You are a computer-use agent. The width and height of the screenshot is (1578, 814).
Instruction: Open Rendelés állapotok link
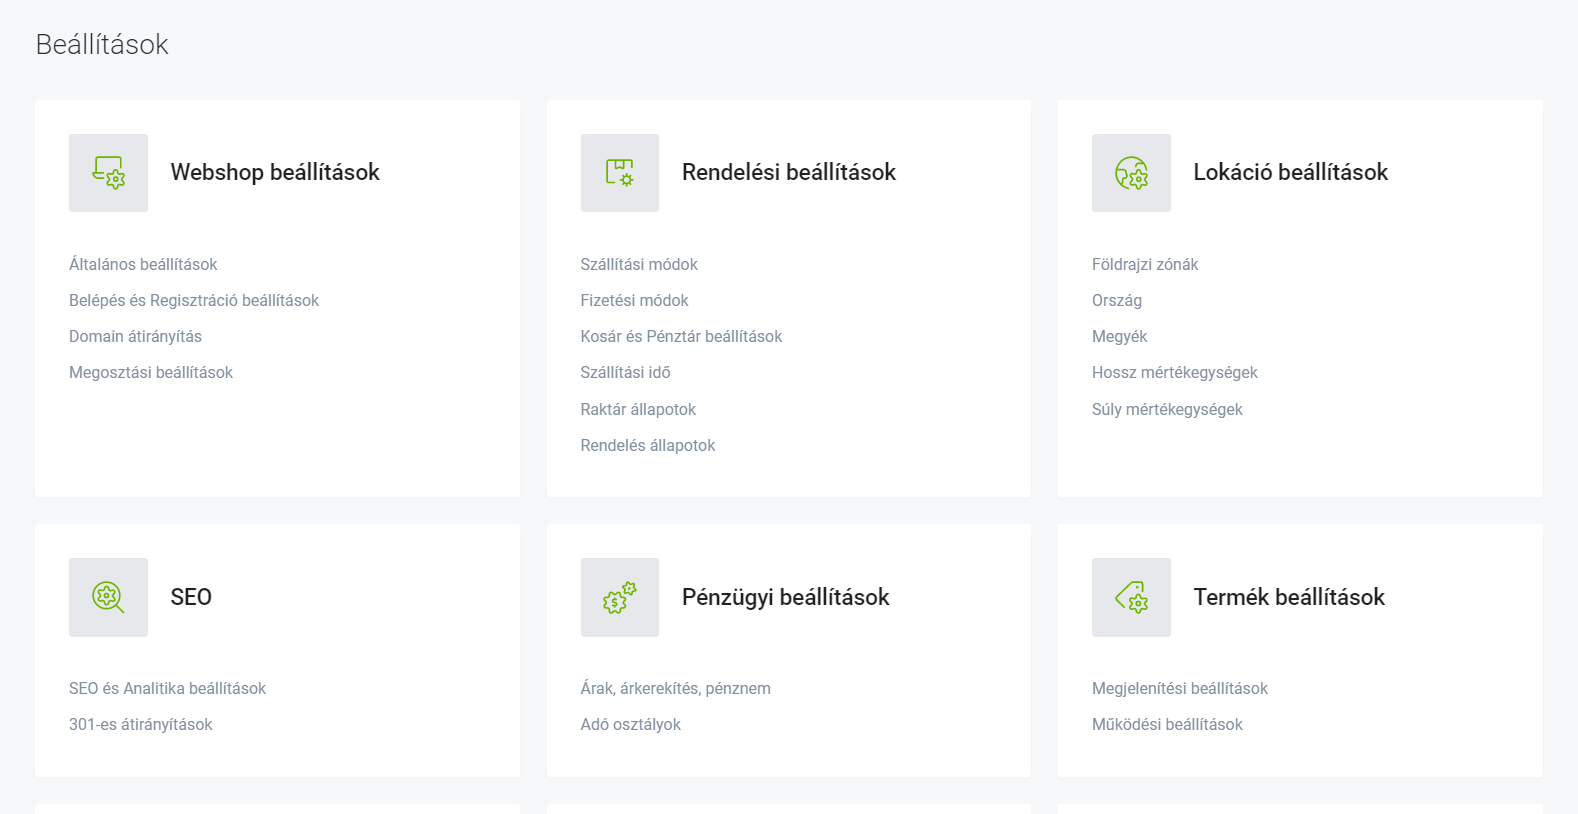pos(648,445)
